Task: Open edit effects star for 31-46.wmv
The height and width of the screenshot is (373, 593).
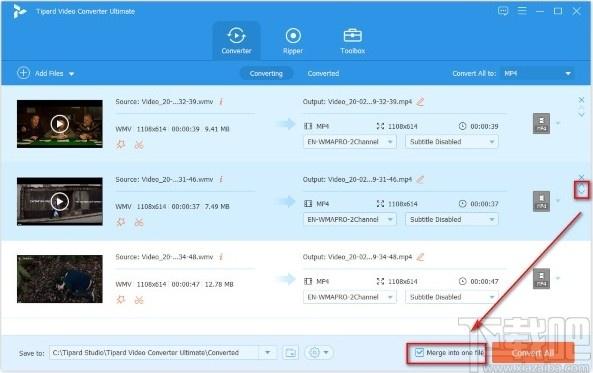Action: (x=121, y=222)
